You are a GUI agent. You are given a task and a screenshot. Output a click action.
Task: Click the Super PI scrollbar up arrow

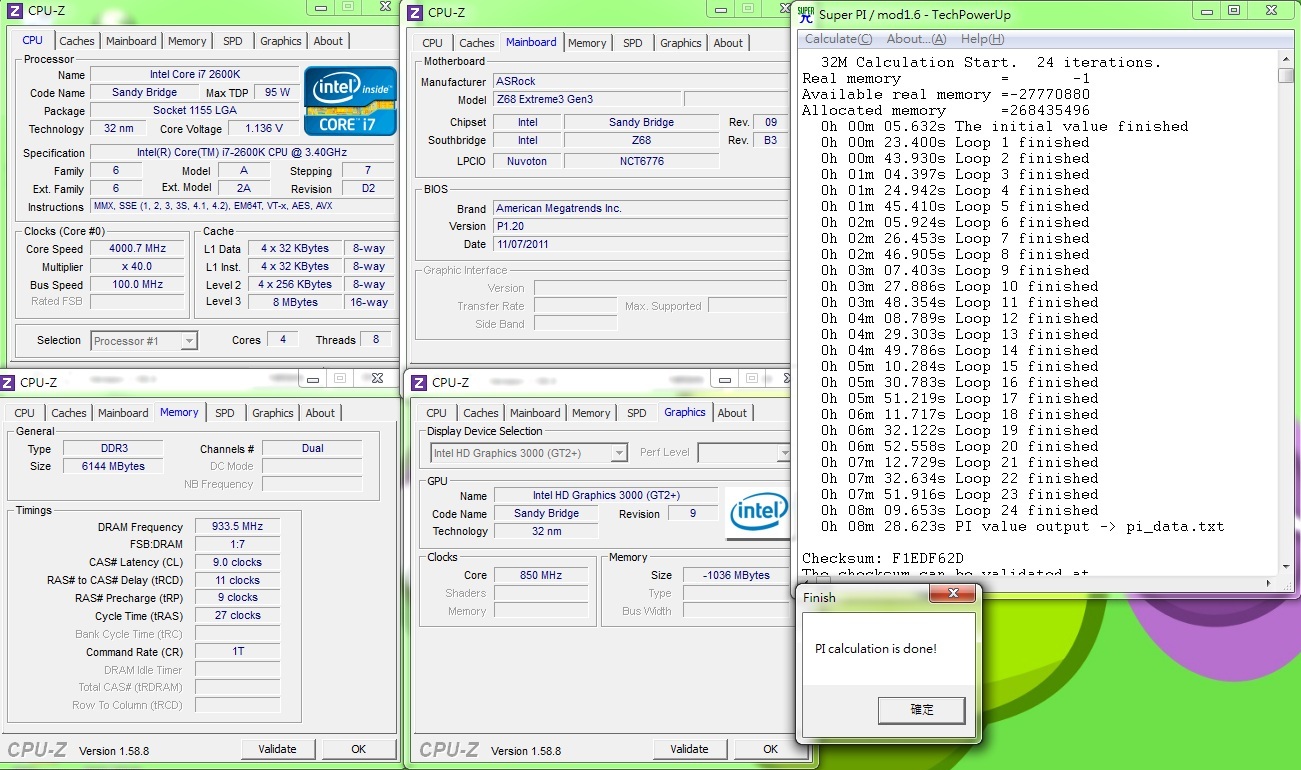1286,59
